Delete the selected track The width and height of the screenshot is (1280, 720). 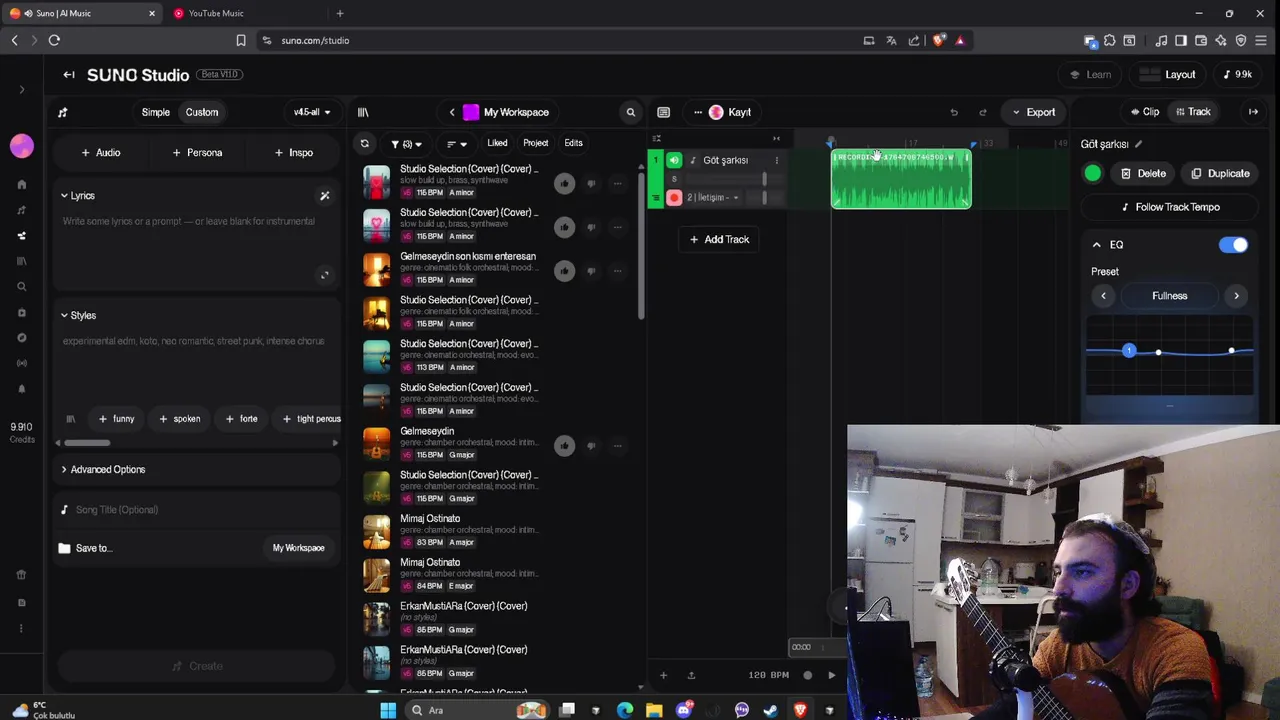point(1143,174)
